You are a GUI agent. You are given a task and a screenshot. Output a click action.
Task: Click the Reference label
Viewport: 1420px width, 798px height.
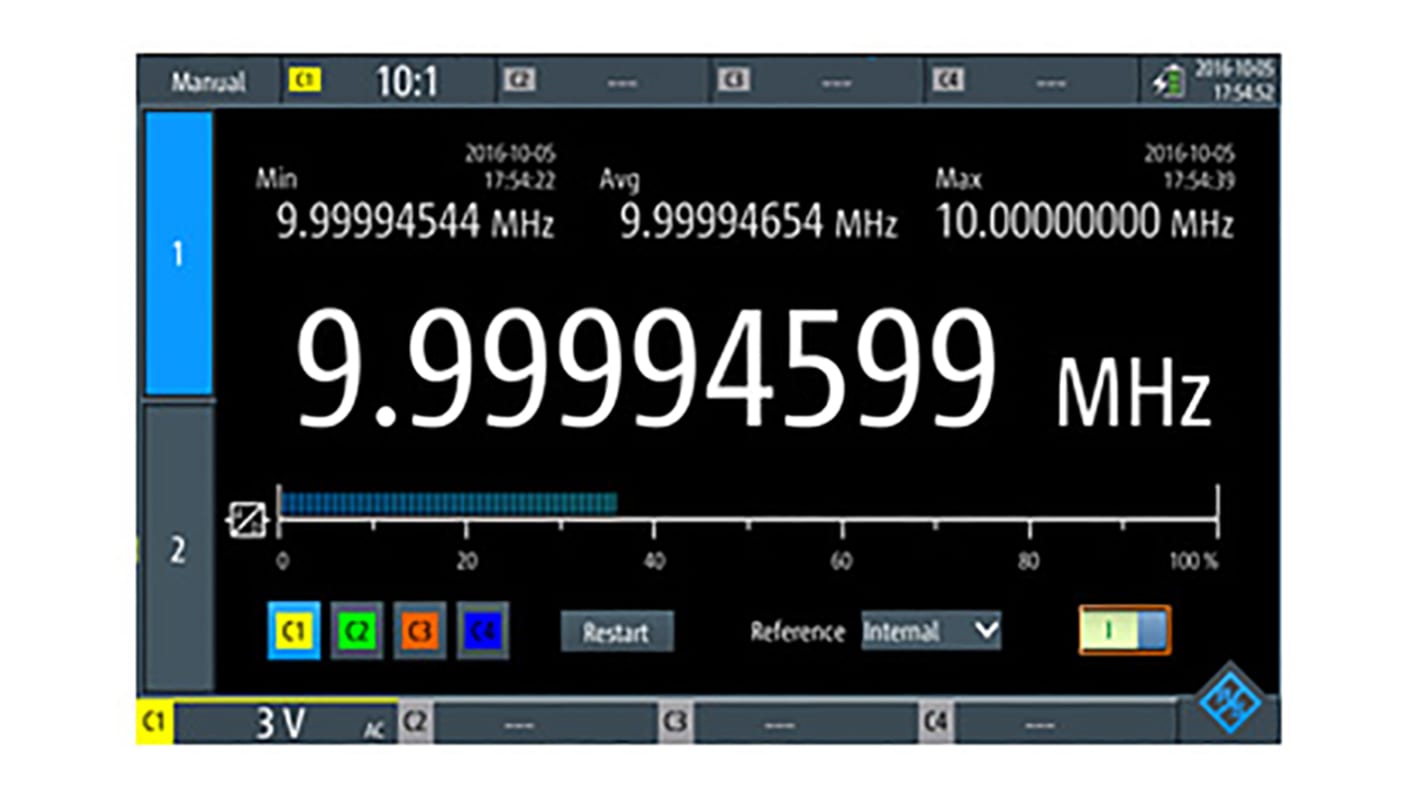tap(797, 632)
